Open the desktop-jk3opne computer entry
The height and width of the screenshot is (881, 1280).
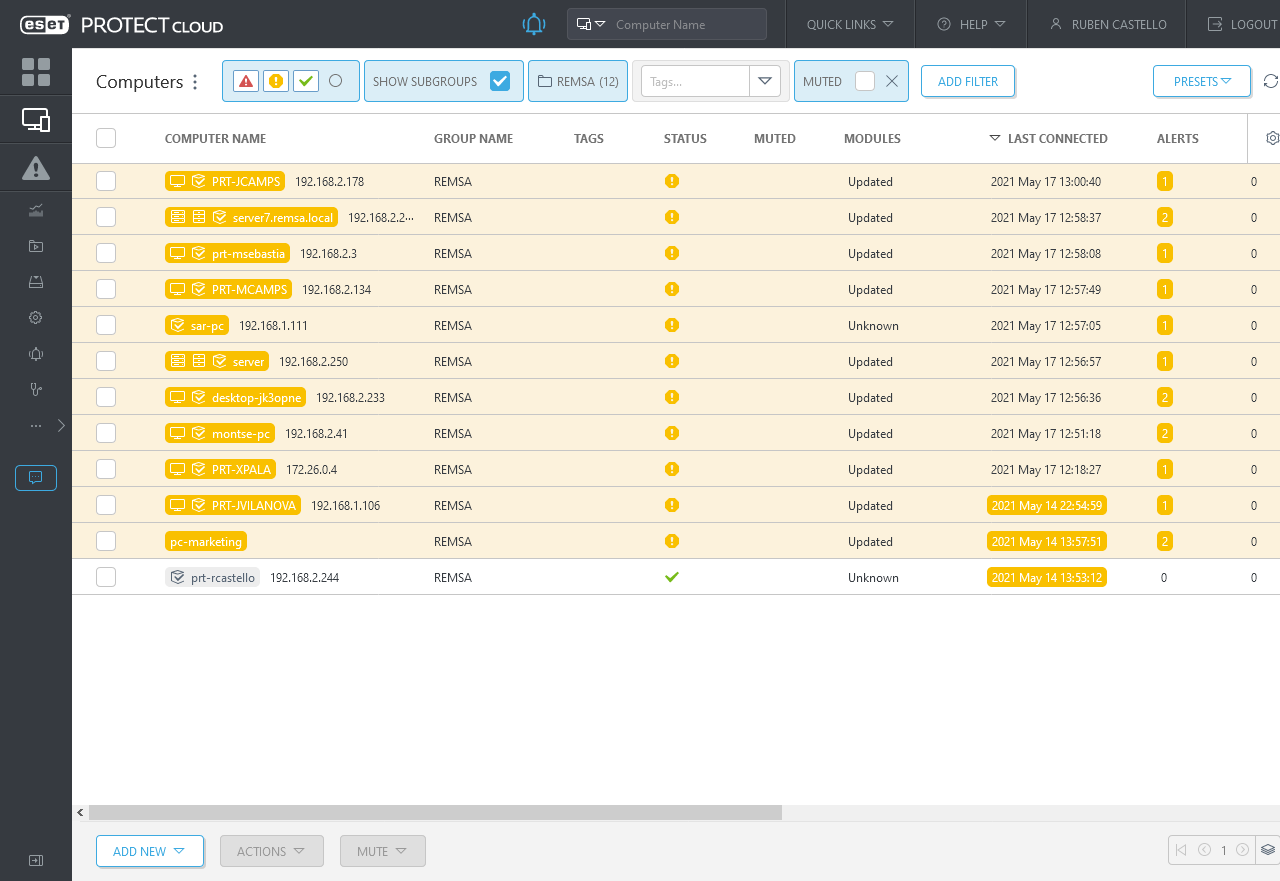[235, 397]
